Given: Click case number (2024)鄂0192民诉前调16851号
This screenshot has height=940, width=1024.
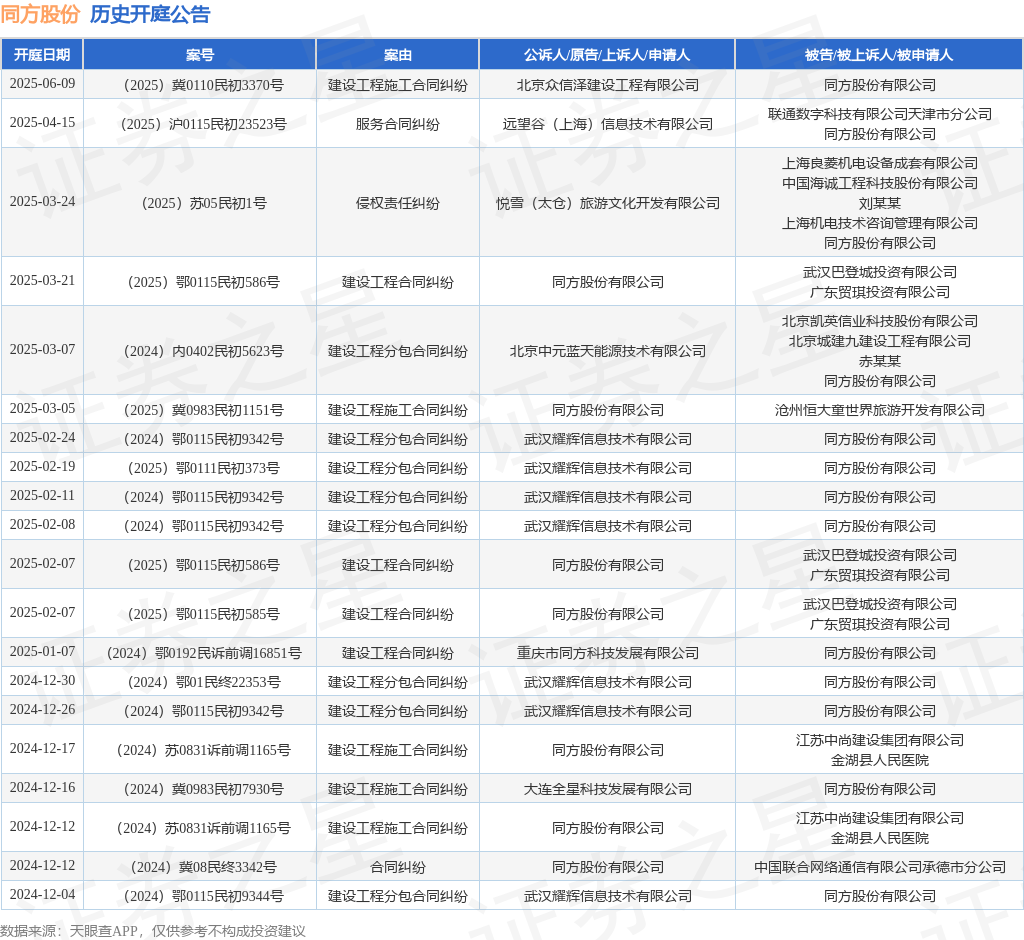Looking at the screenshot, I should 204,653.
